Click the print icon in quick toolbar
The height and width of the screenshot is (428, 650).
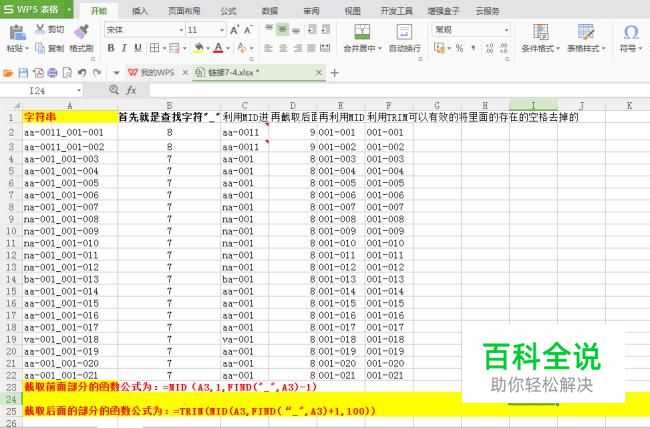(x=52, y=73)
